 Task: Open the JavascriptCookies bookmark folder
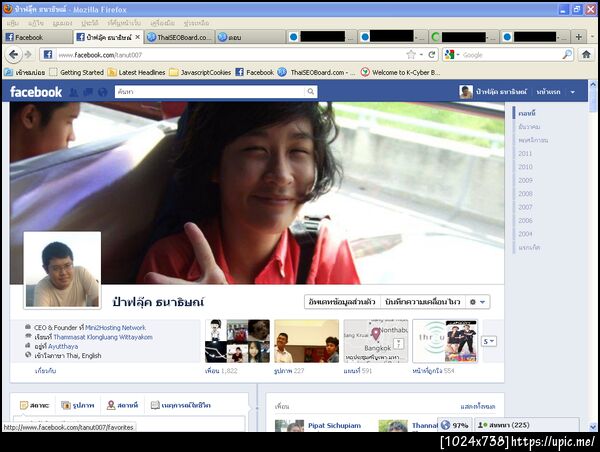200,72
